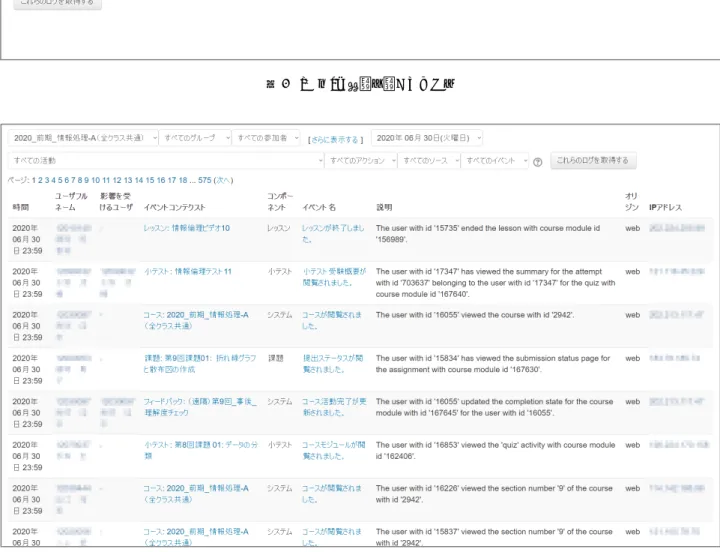Click event name コース活動完了が更新されました
The height and width of the screenshot is (552, 720).
334,407
